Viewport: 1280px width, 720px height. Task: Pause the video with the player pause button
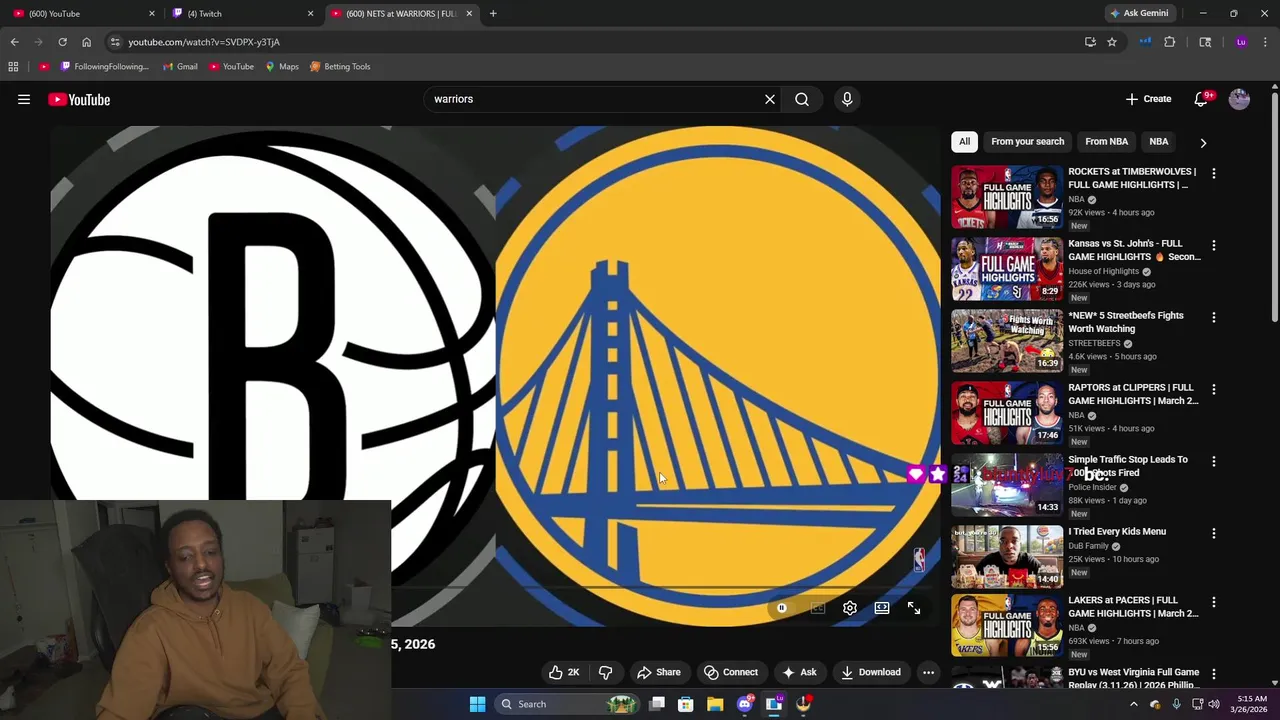click(782, 608)
